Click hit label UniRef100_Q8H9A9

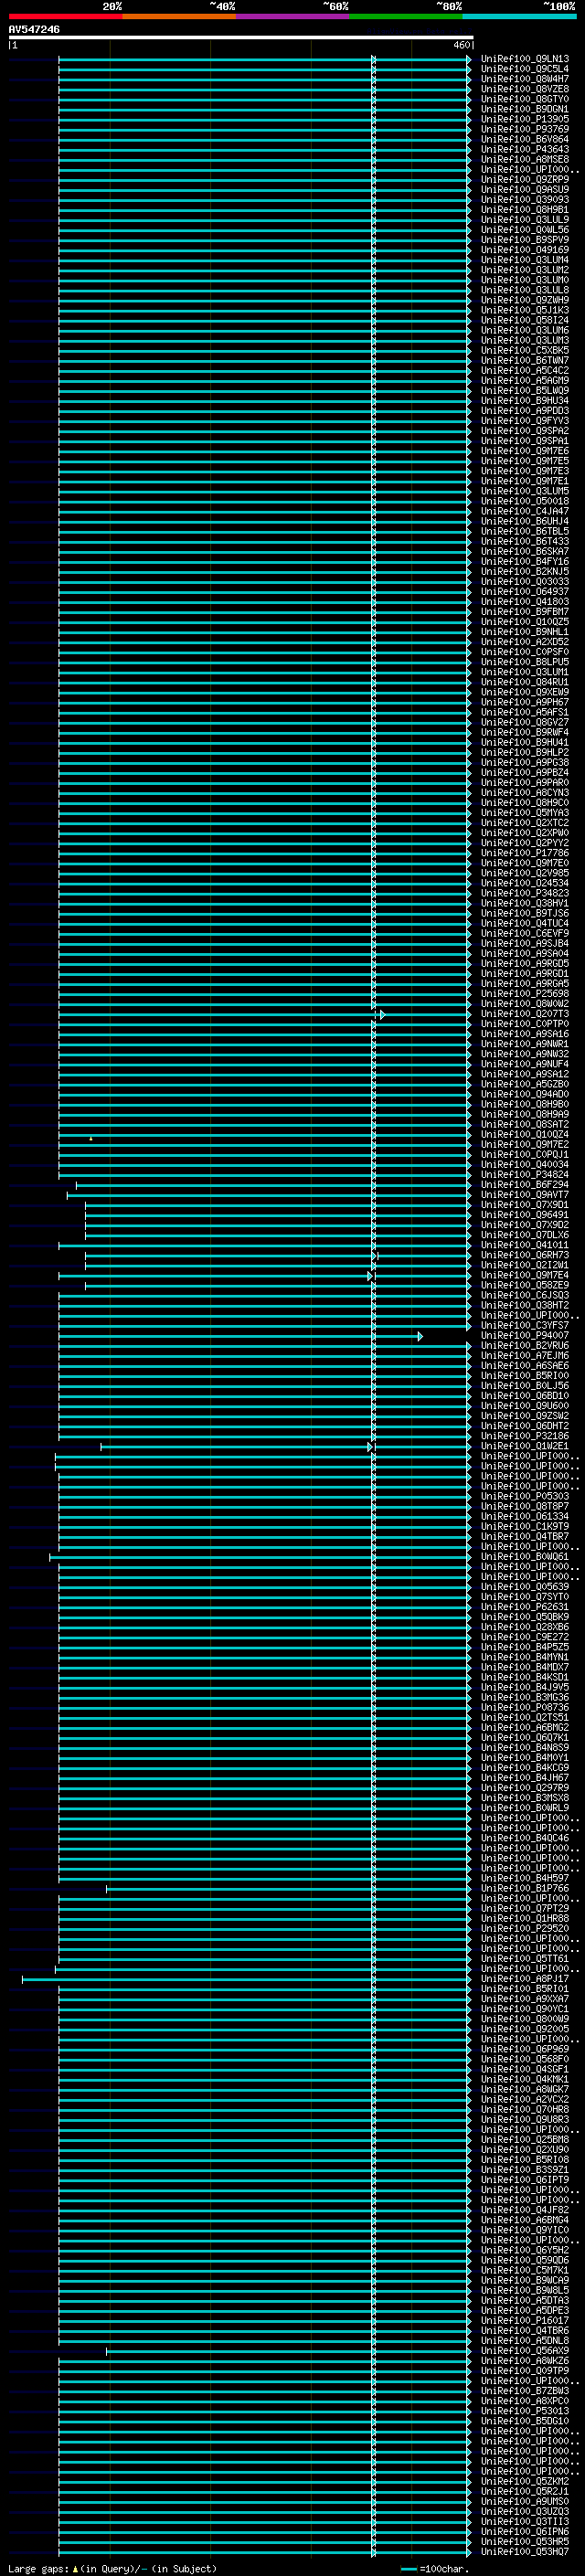525,1114
